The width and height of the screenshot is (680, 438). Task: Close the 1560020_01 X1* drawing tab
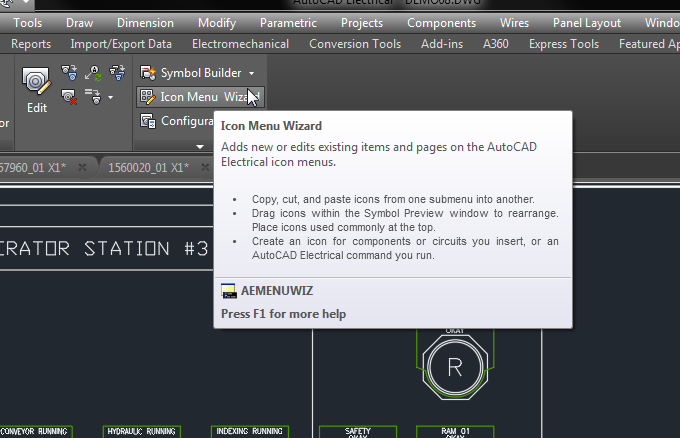click(x=205, y=167)
